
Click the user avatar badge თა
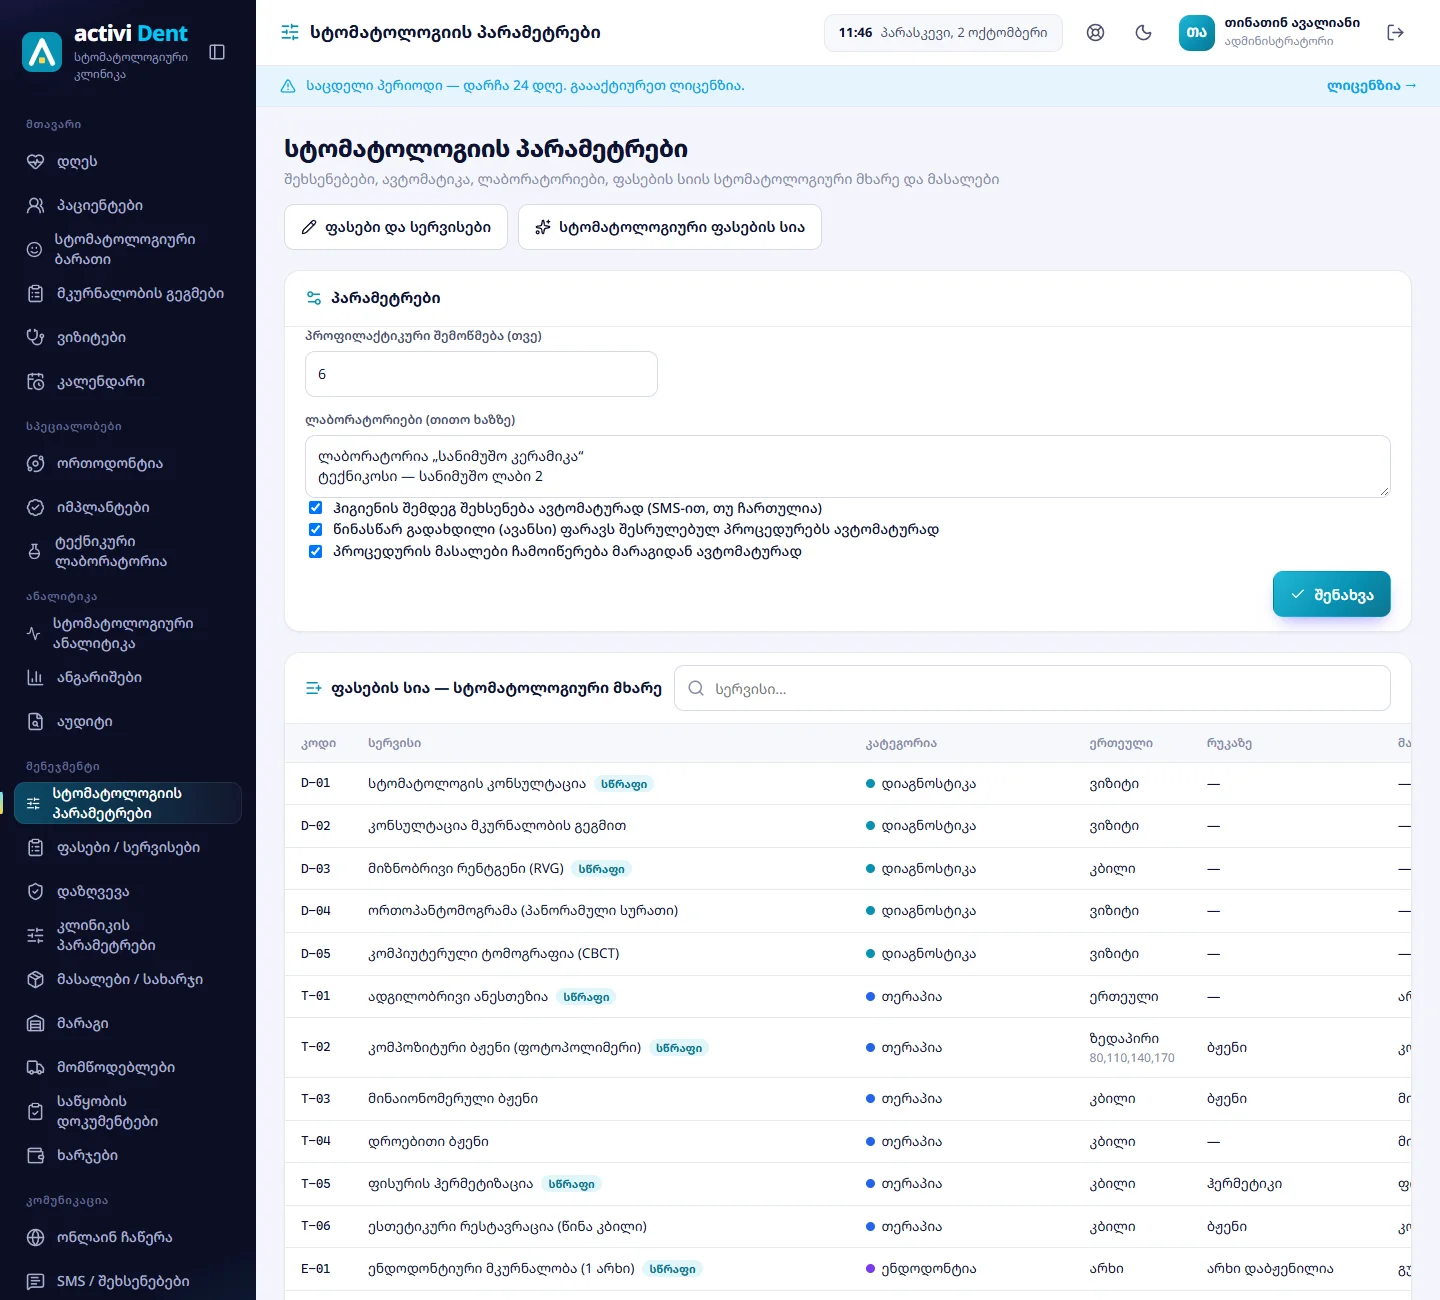(1197, 33)
